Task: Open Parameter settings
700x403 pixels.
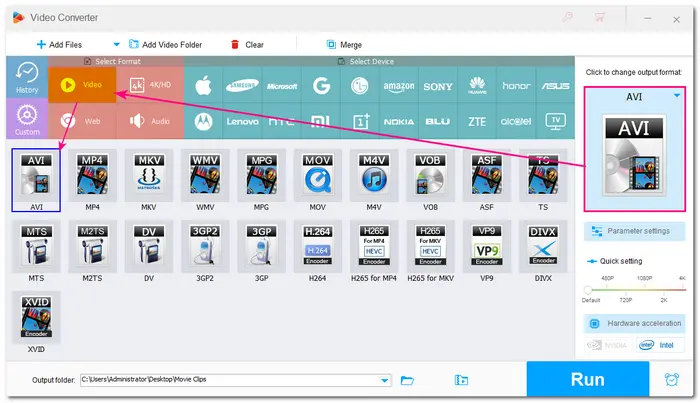Action: 634,231
